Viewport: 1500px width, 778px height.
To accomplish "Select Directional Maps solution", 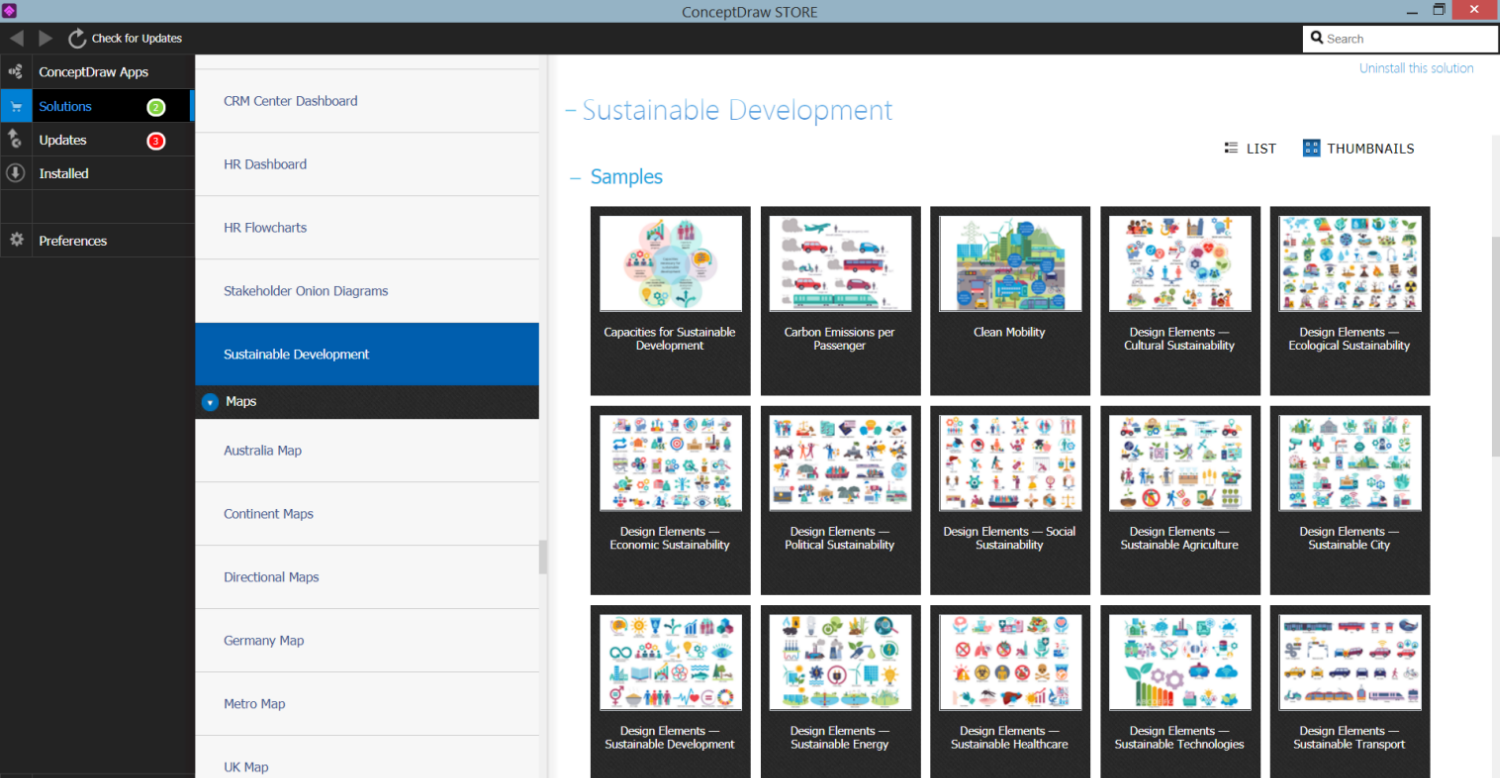I will [367, 577].
